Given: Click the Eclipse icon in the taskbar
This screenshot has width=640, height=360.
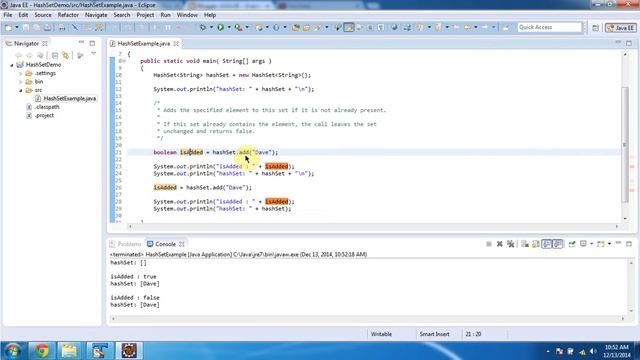Looking at the screenshot, I should (x=129, y=351).
